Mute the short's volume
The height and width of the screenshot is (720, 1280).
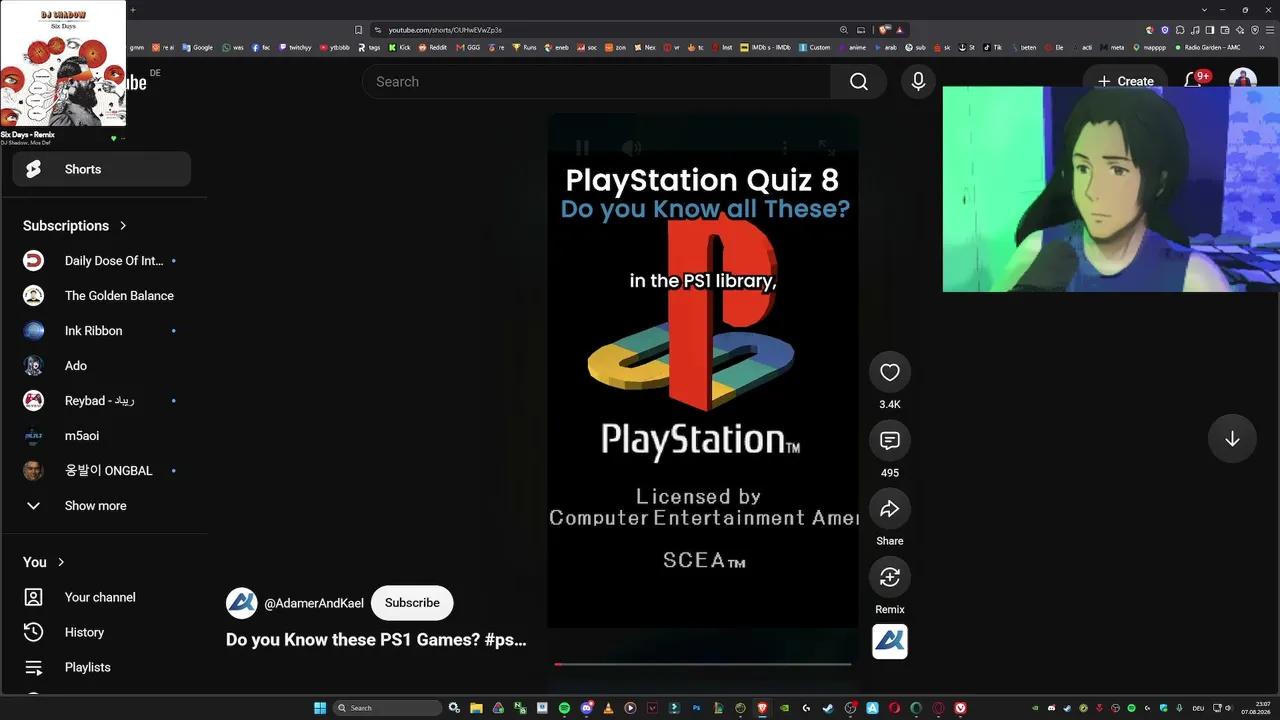pos(631,148)
